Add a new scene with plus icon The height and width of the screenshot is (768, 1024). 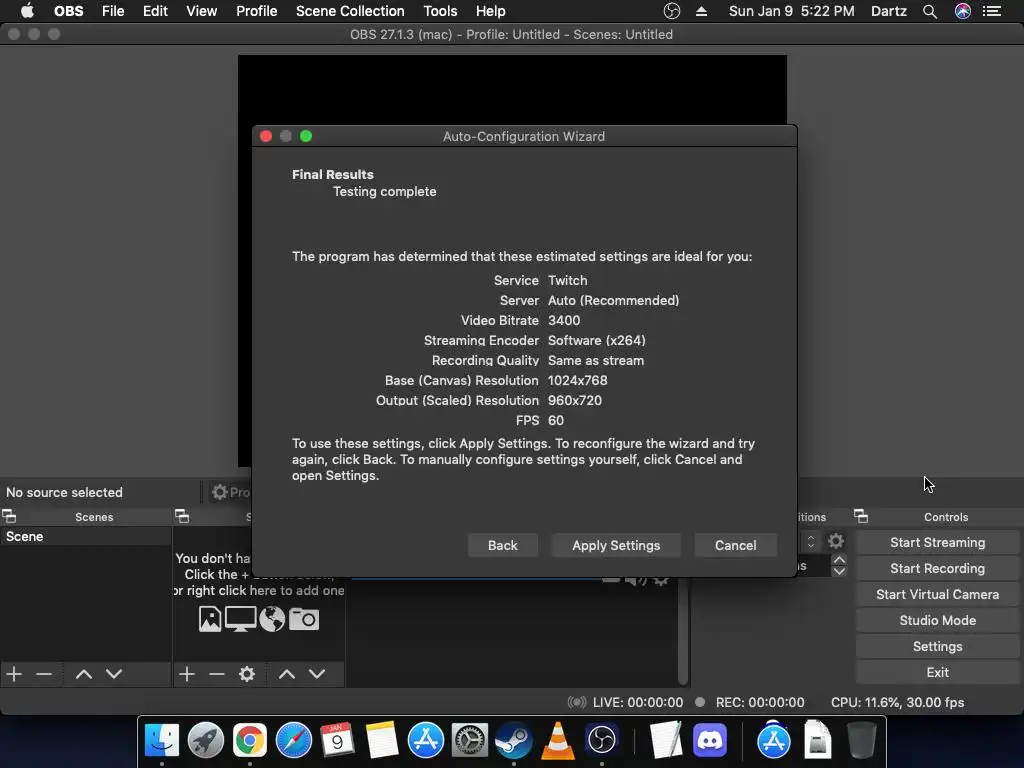tap(14, 674)
